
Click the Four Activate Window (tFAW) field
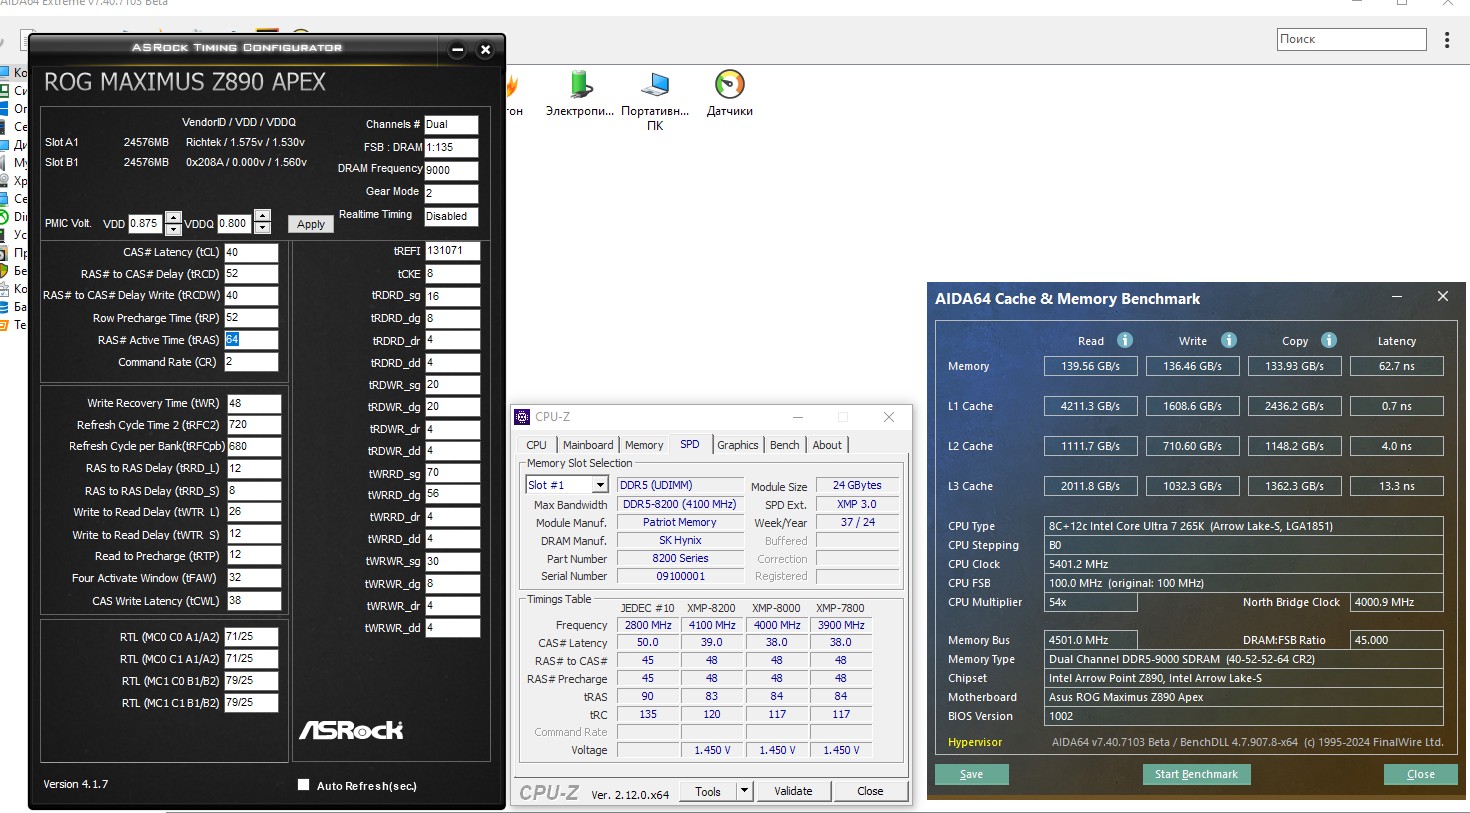[x=254, y=577]
